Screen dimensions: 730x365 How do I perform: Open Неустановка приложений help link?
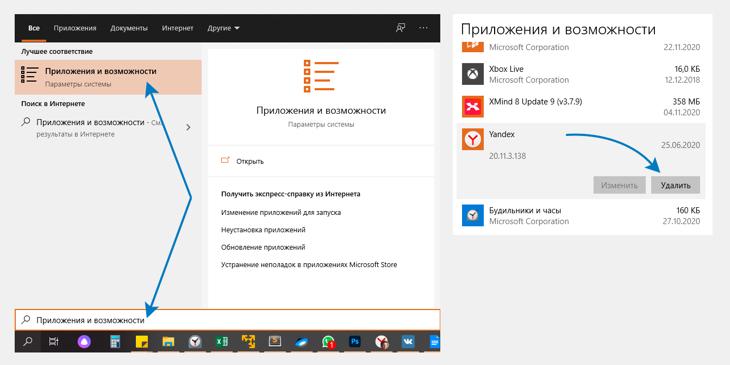pyautogui.click(x=264, y=230)
